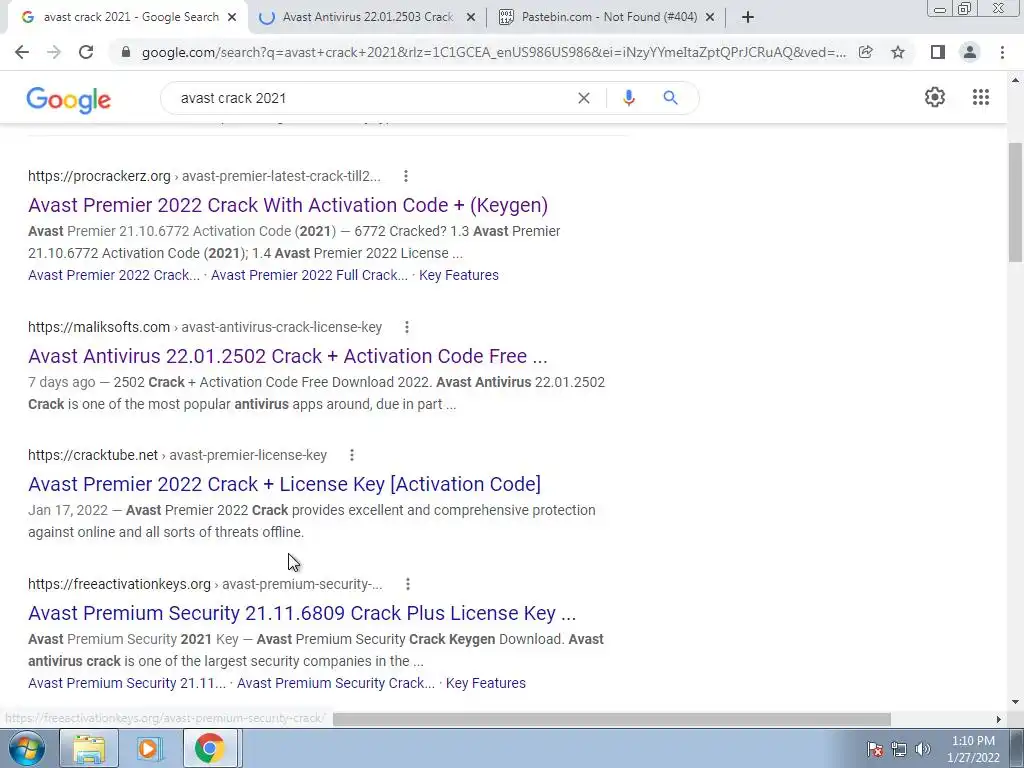Image resolution: width=1024 pixels, height=768 pixels.
Task: Go to Google home via logo
Action: [69, 100]
